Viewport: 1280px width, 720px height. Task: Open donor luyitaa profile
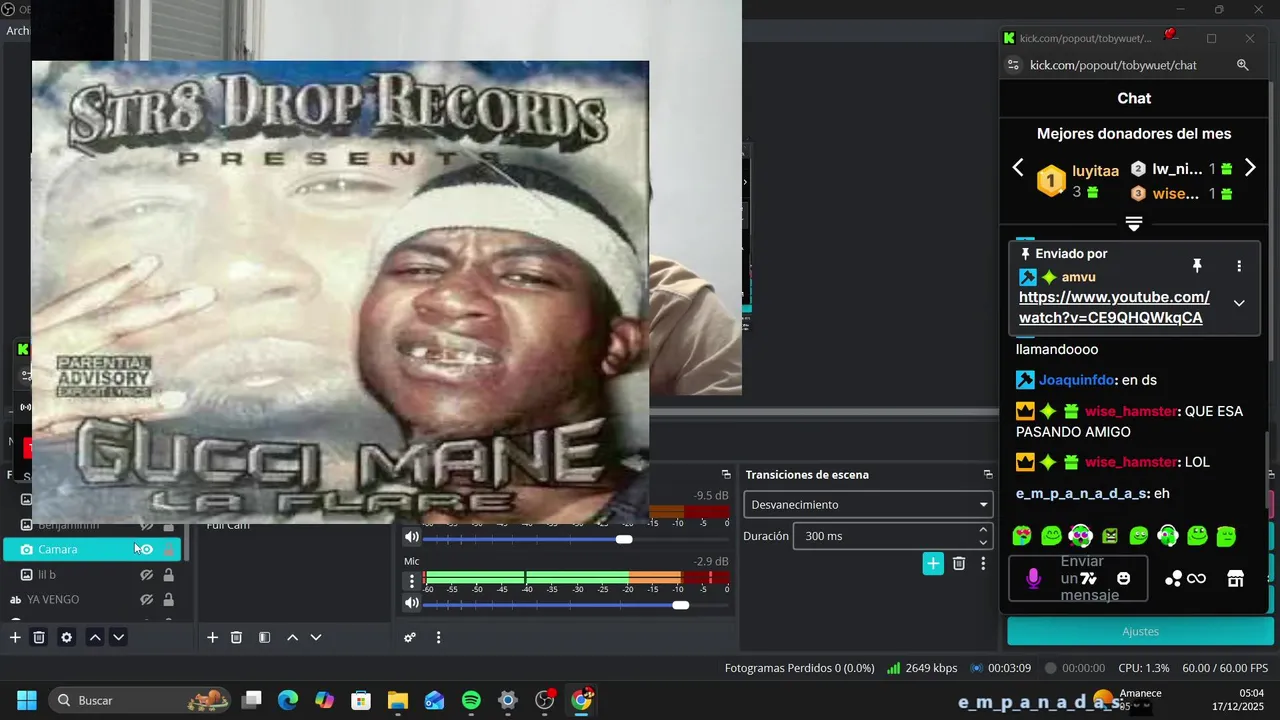click(1095, 171)
